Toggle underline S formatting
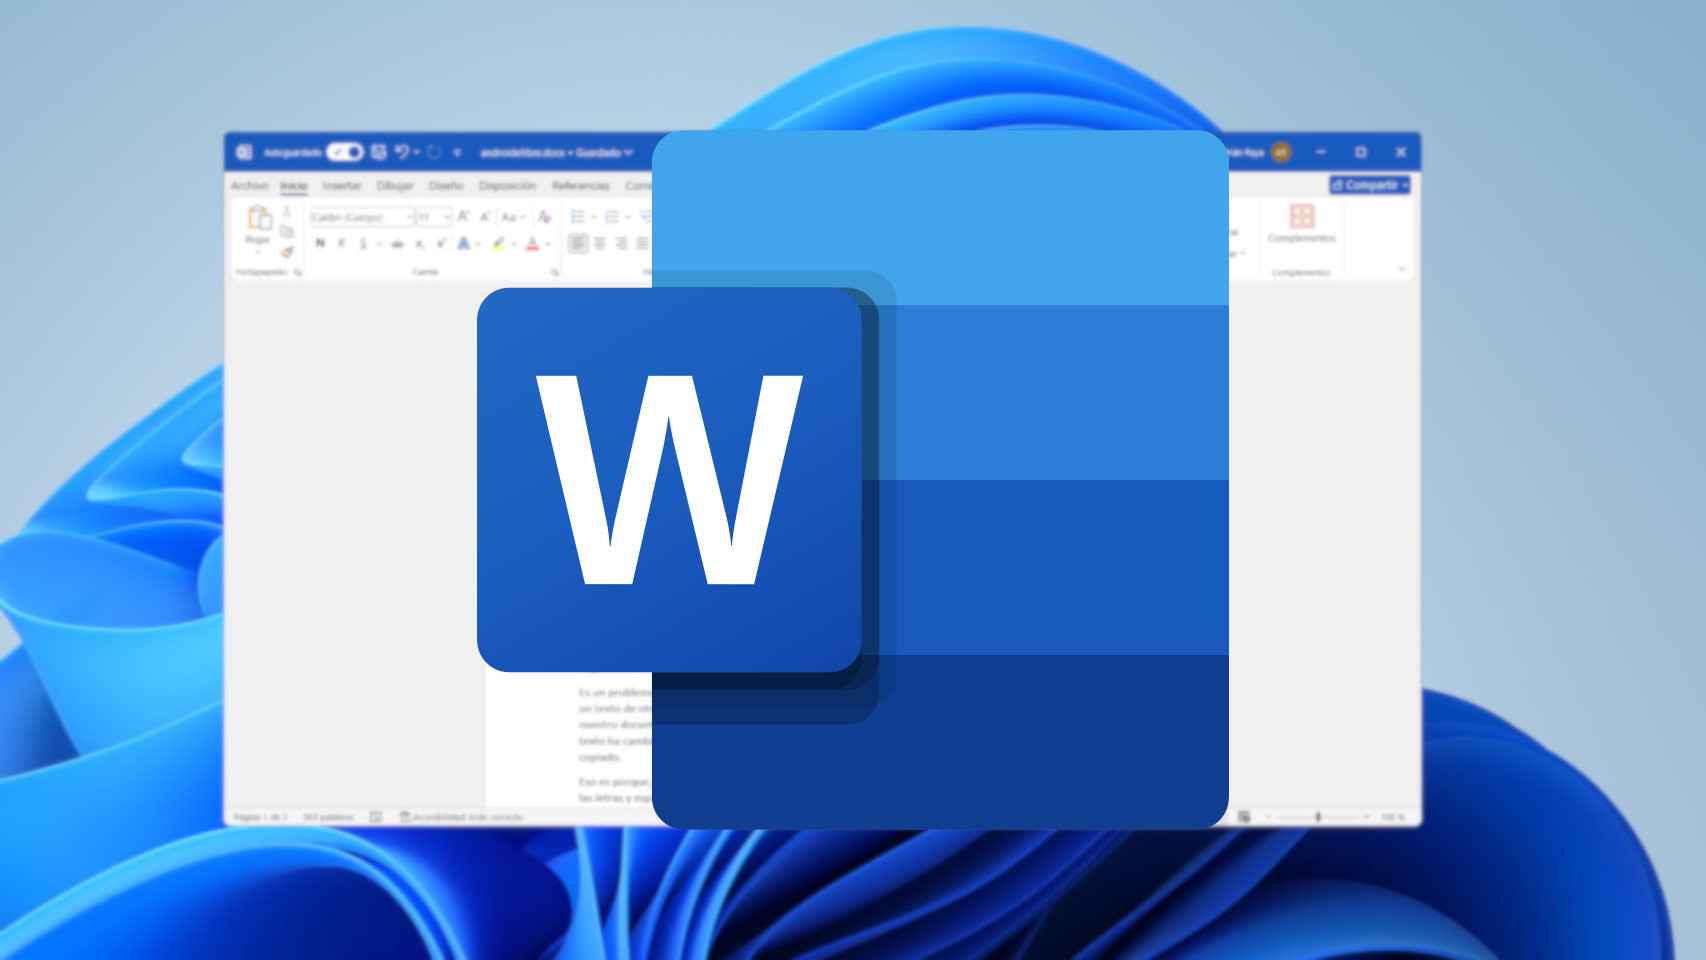This screenshot has height=960, width=1706. click(x=364, y=244)
